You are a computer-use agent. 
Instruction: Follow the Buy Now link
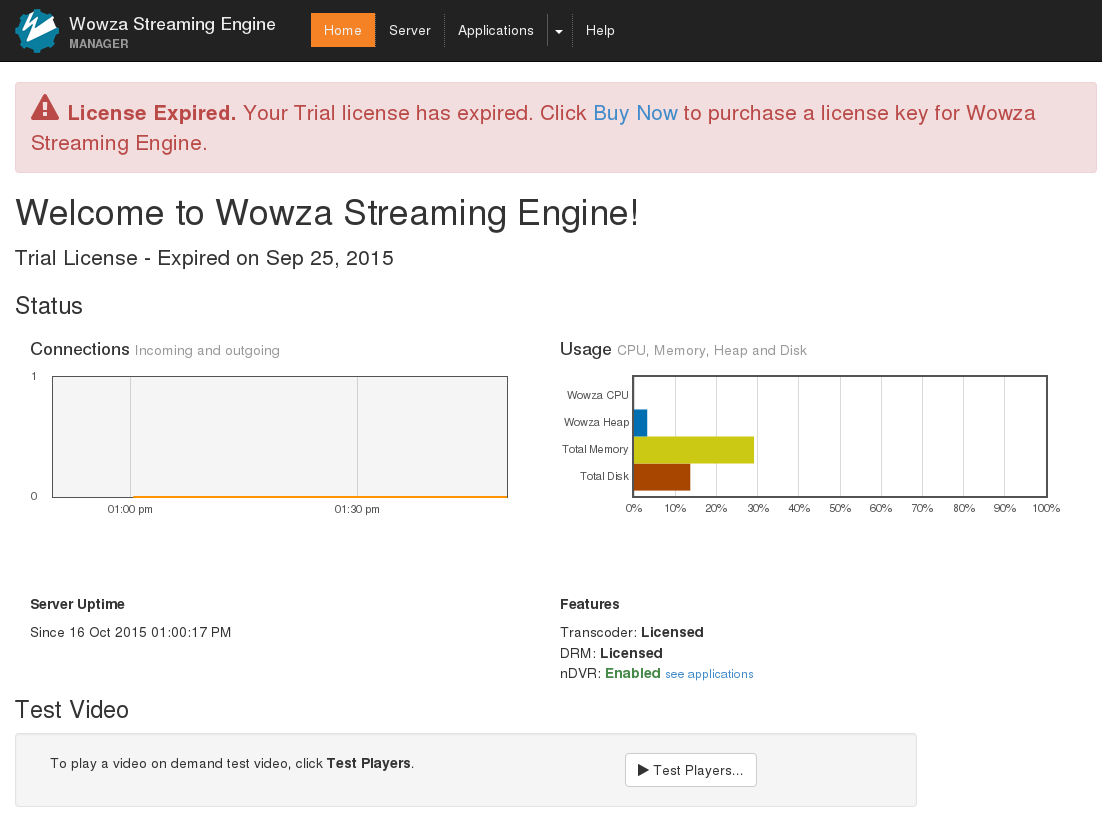[x=635, y=113]
